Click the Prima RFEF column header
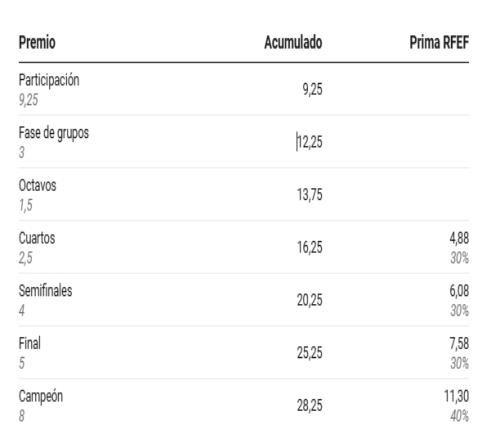The height and width of the screenshot is (440, 500). [439, 42]
